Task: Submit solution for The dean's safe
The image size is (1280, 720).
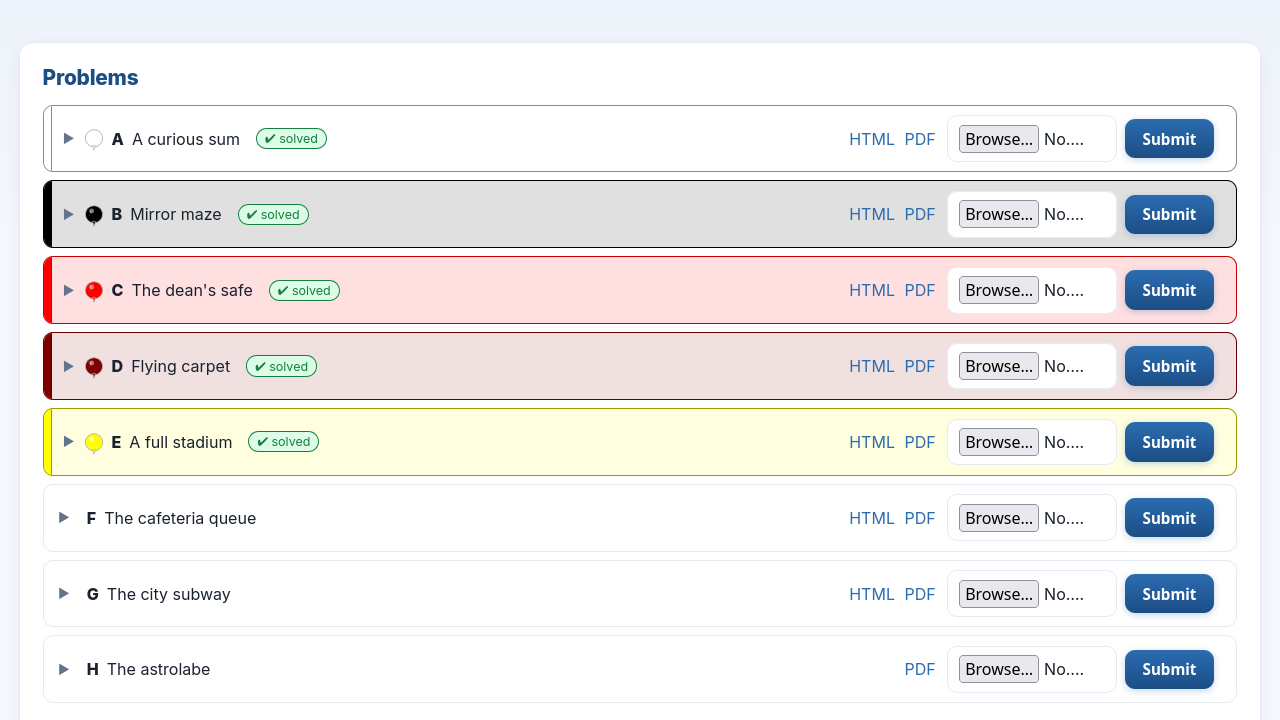Action: coord(1169,290)
